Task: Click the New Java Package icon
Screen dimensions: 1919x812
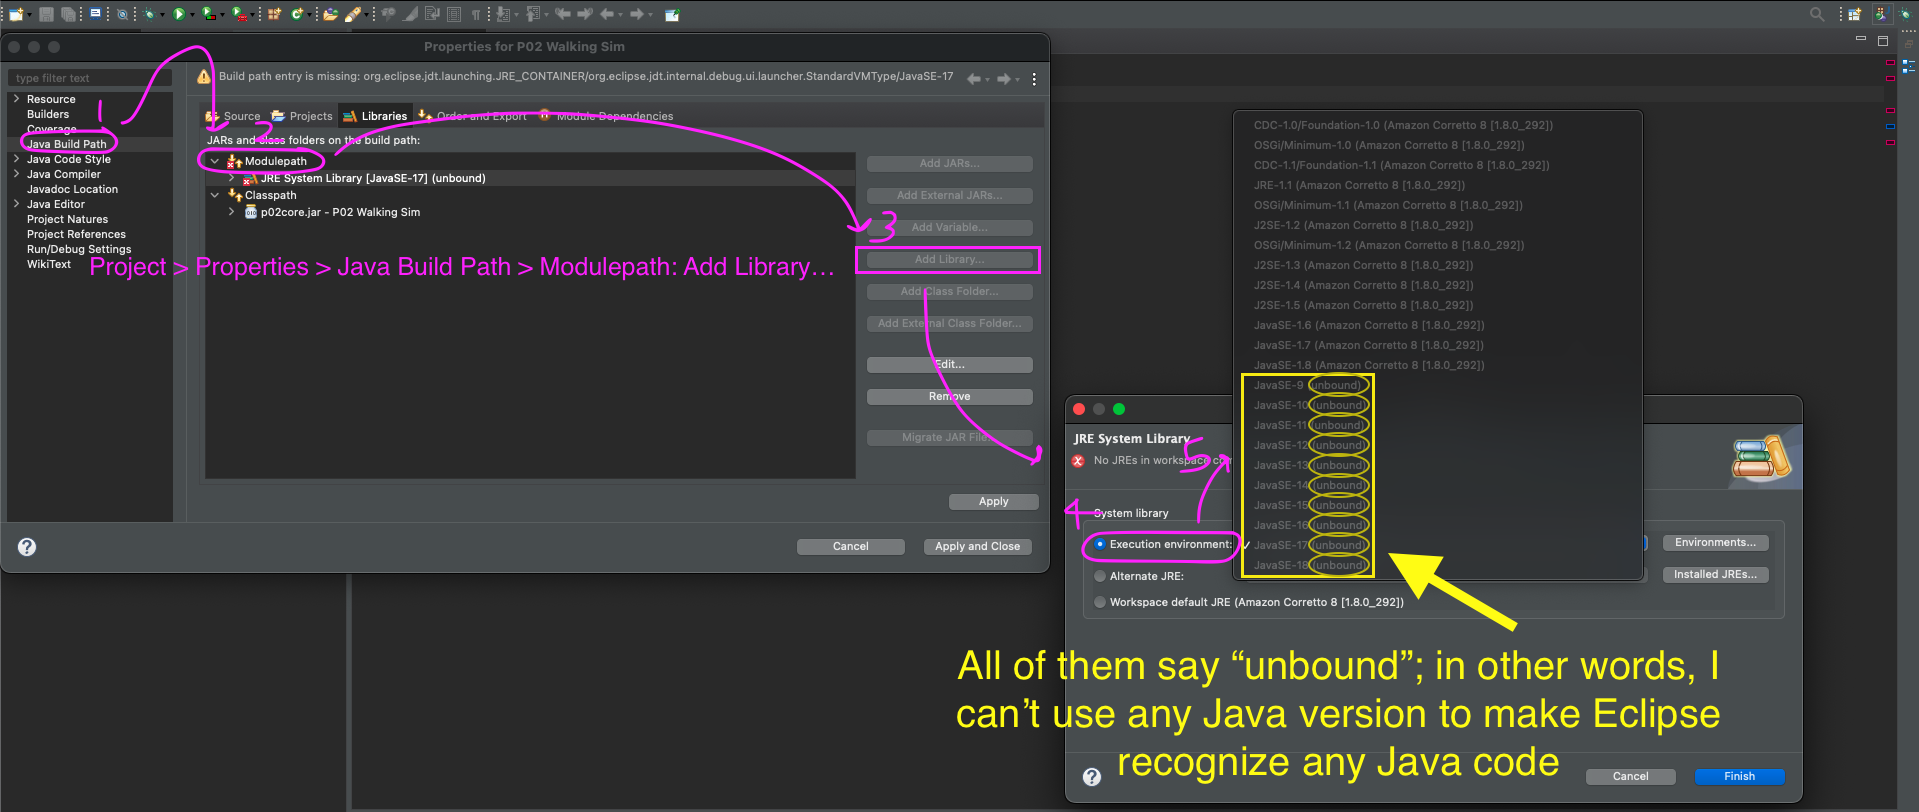Action: tap(274, 14)
